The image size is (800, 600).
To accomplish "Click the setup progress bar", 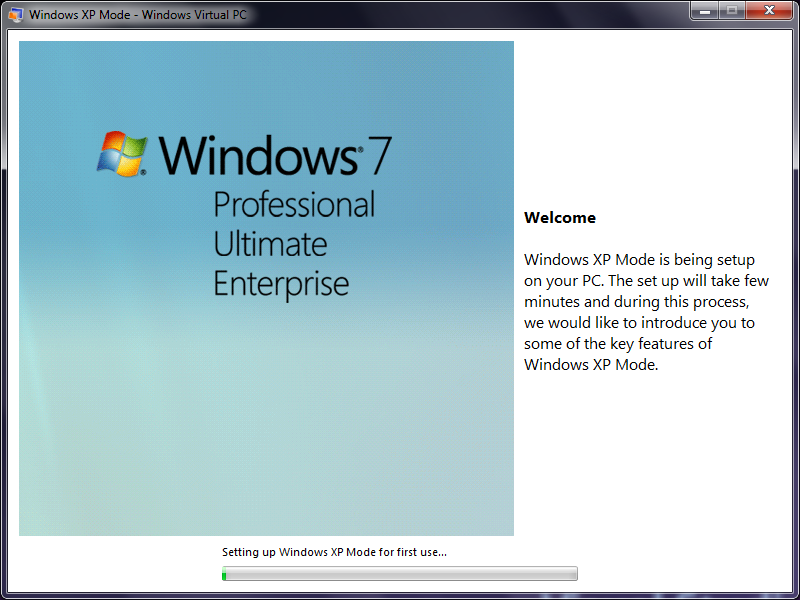I will coord(399,573).
